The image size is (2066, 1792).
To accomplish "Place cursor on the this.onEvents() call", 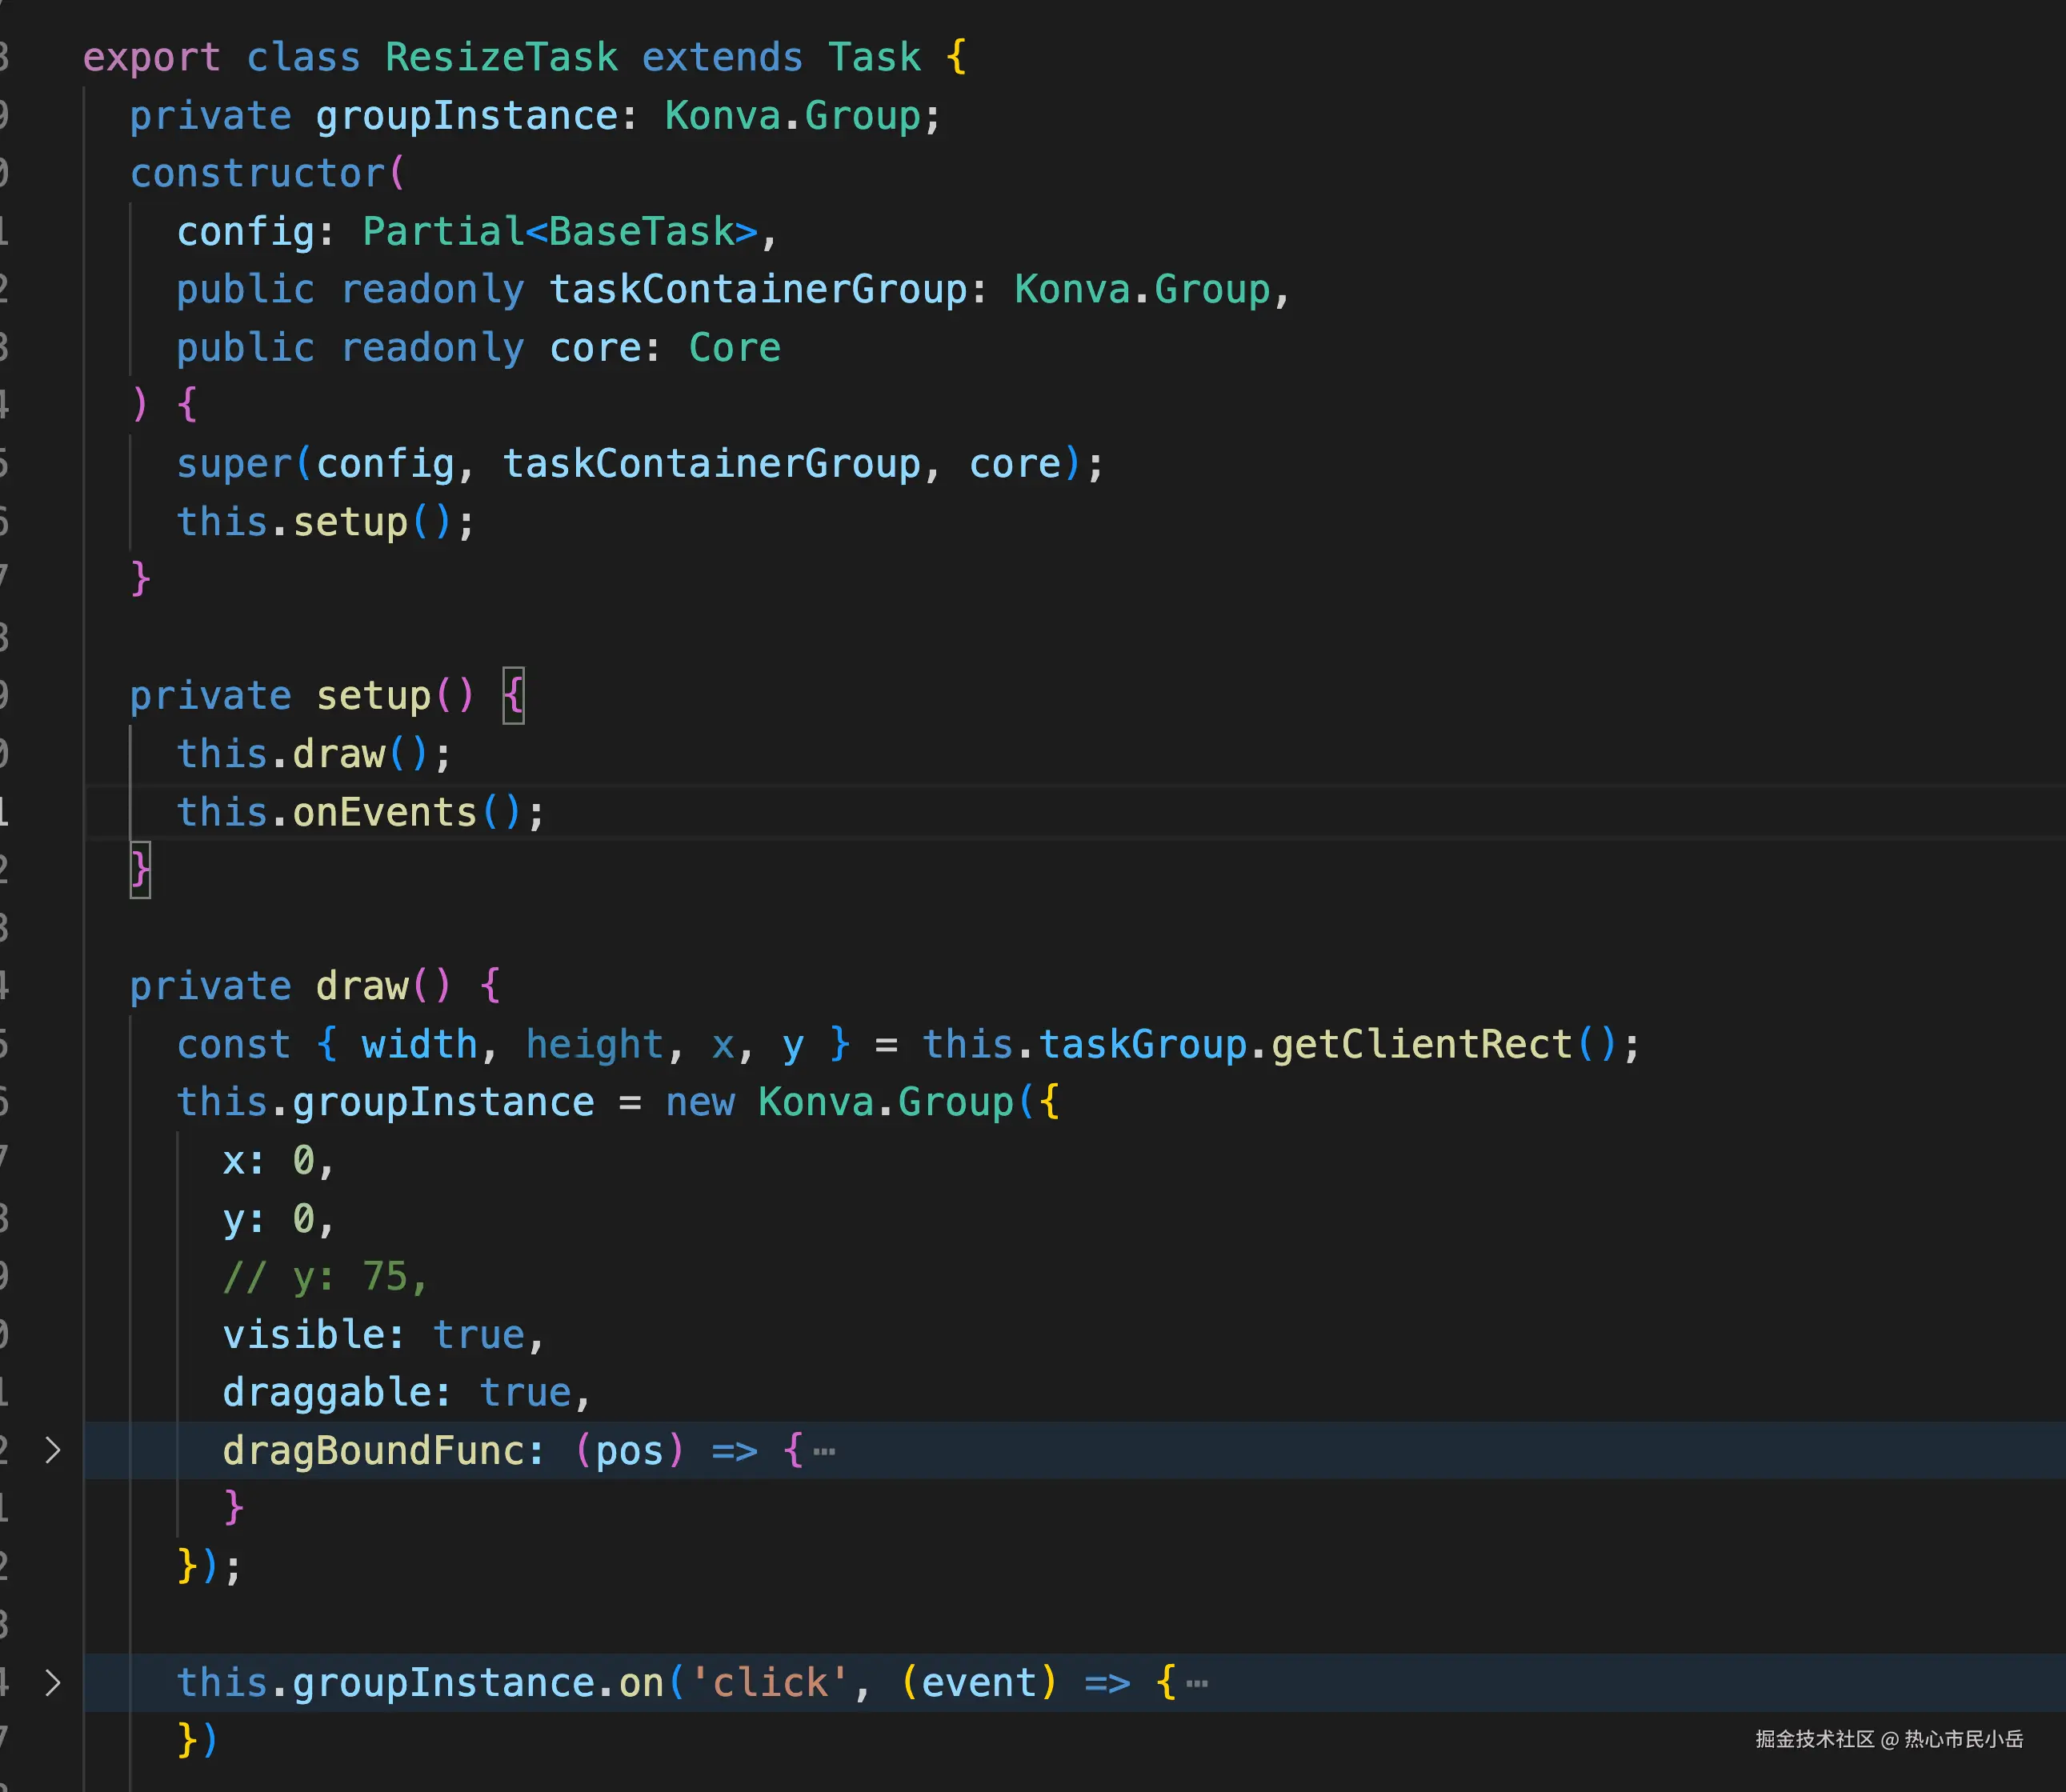I will pyautogui.click(x=384, y=812).
